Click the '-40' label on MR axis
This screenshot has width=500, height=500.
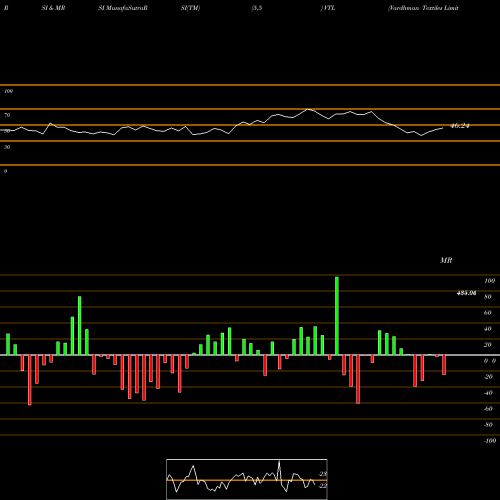[x=488, y=393]
